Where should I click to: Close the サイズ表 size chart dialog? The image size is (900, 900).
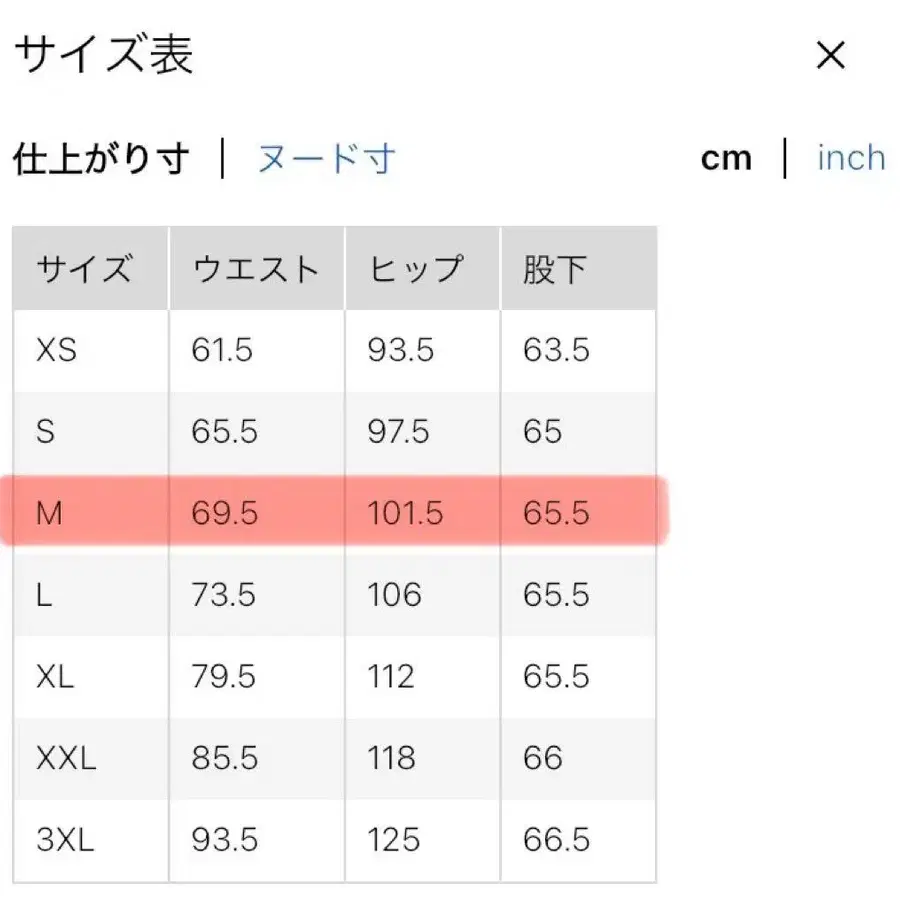point(831,55)
